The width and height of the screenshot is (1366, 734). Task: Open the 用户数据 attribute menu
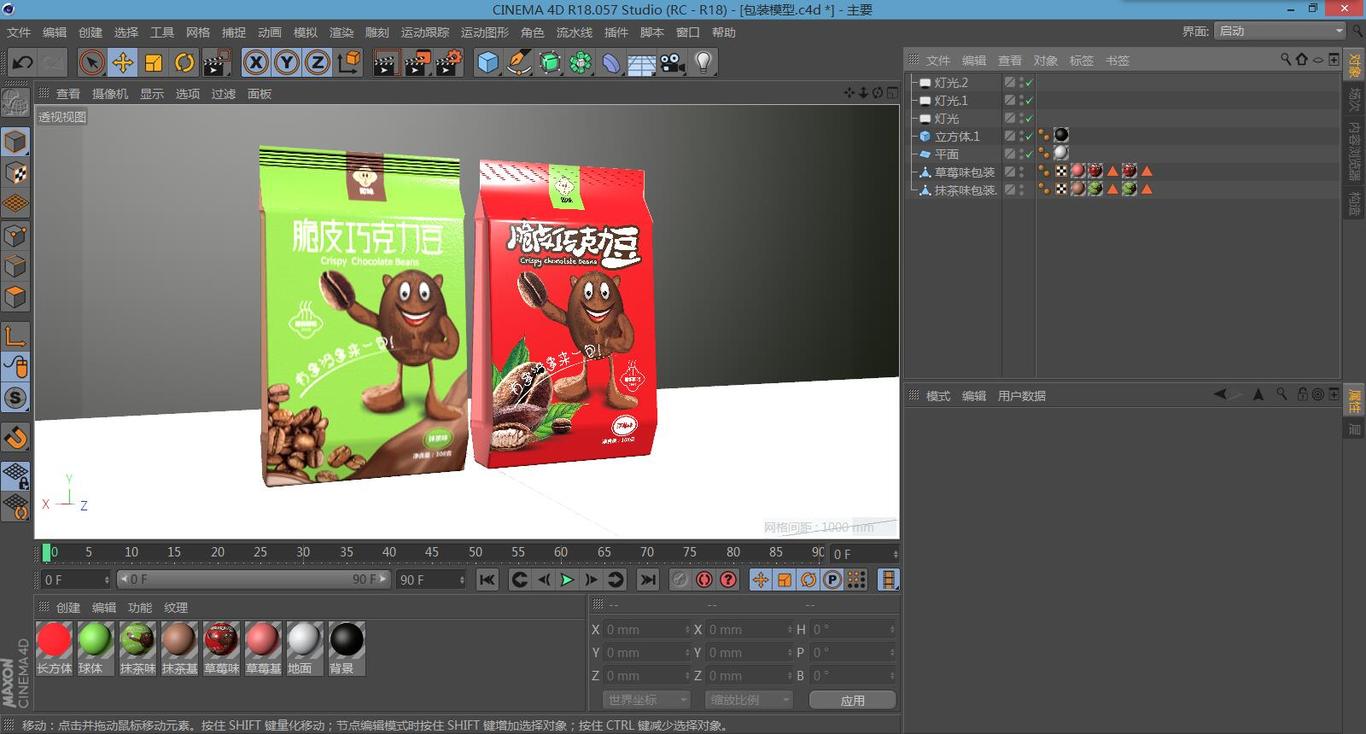(x=1021, y=396)
